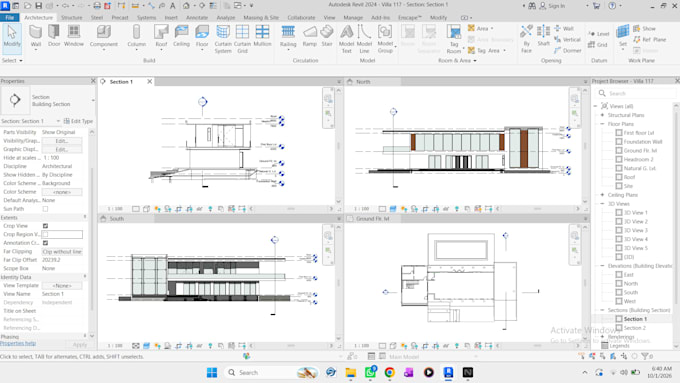Select the Ceiling tool
This screenshot has width=680, height=383.
pyautogui.click(x=181, y=36)
